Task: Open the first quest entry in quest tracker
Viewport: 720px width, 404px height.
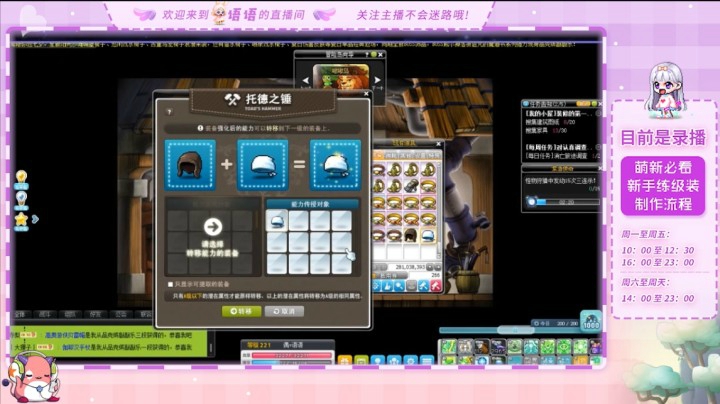Action: coord(559,113)
